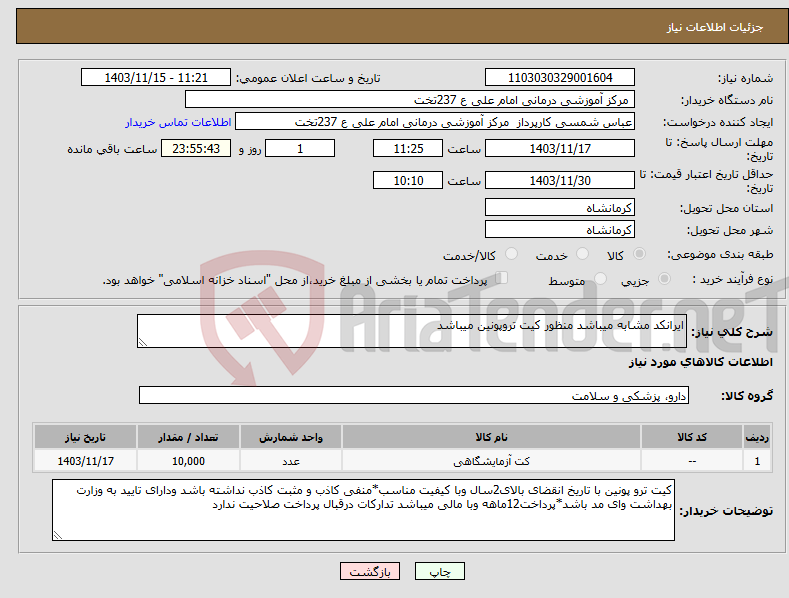The image size is (789, 598).
Task: Click the resize handle of شرح کلی نیاز box
Action: pyautogui.click(x=143, y=342)
